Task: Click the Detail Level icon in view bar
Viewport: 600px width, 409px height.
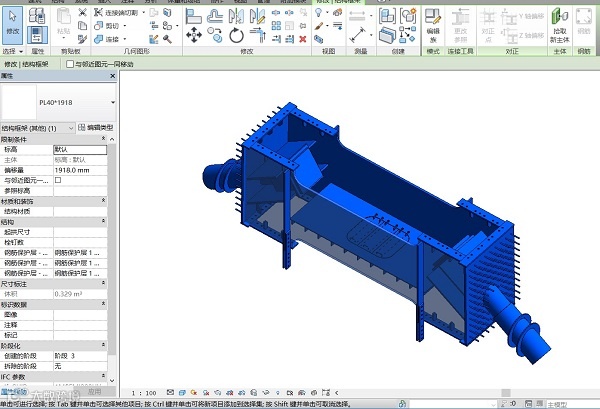Action: pos(170,393)
